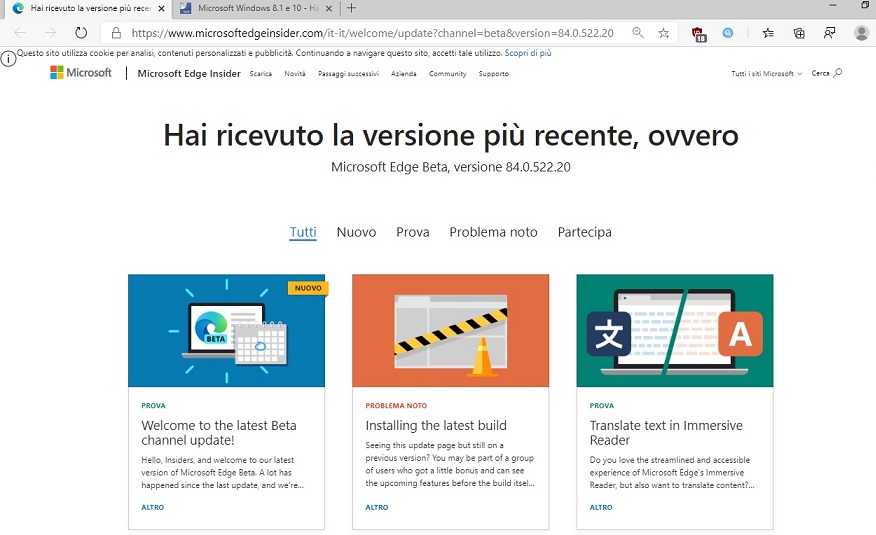
Task: Open the Collections toolbar icon
Action: point(799,33)
